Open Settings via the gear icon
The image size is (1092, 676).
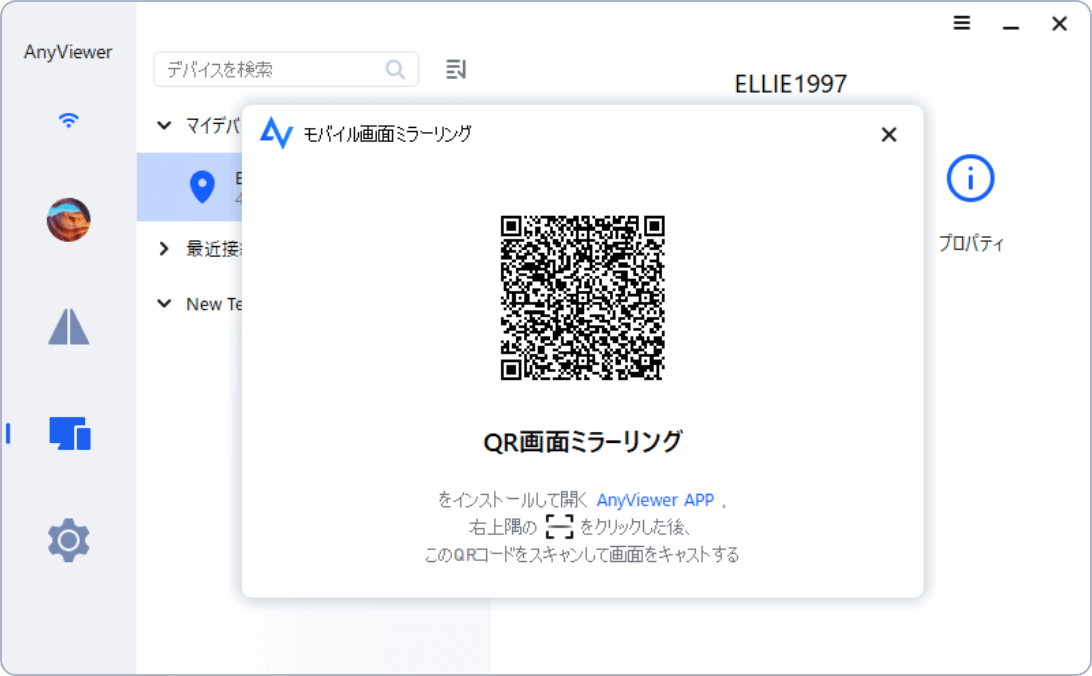[68, 540]
